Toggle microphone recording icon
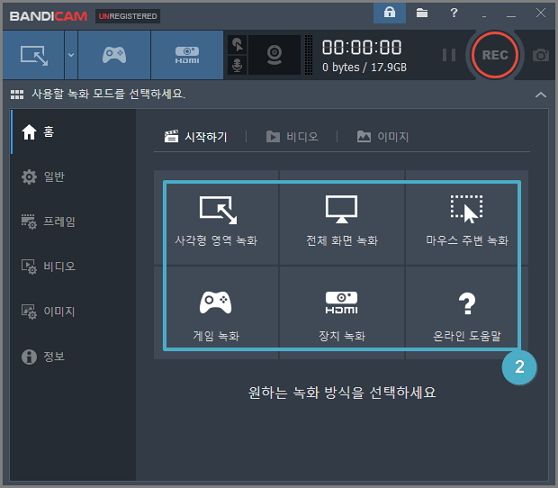 click(x=237, y=65)
